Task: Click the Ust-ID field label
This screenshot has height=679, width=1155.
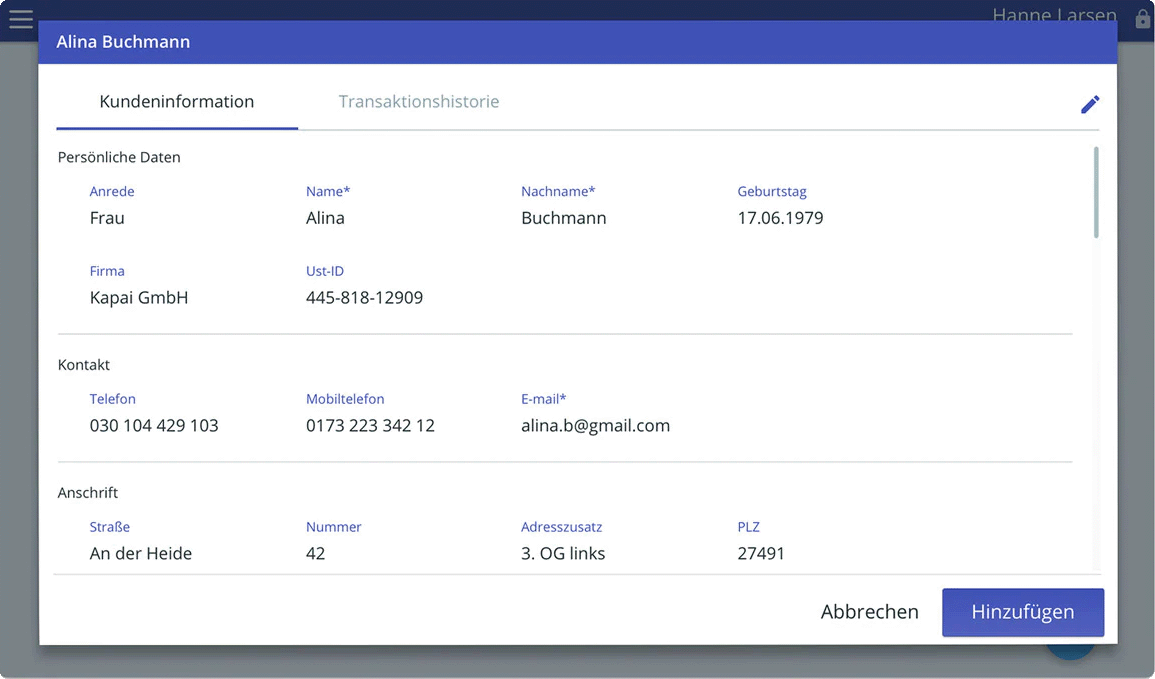Action: pos(325,271)
